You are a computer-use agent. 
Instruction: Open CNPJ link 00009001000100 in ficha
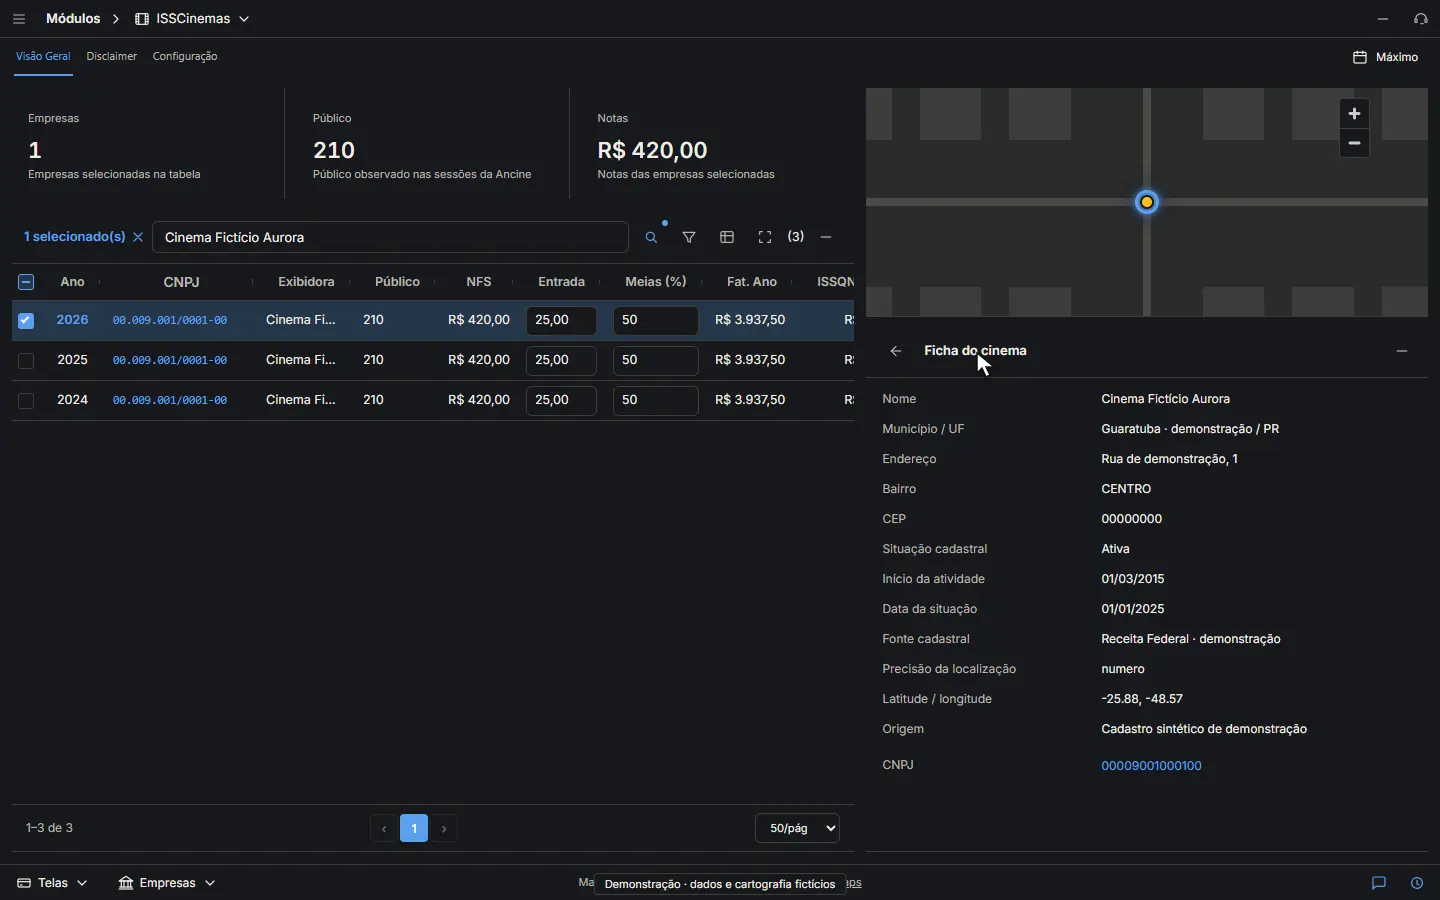tap(1151, 766)
